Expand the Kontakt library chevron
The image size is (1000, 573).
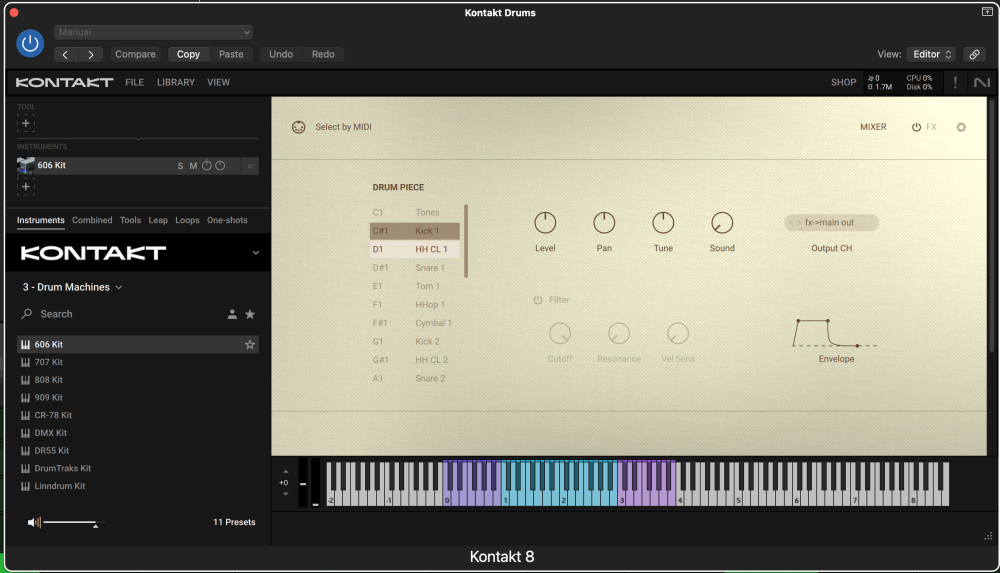[256, 253]
